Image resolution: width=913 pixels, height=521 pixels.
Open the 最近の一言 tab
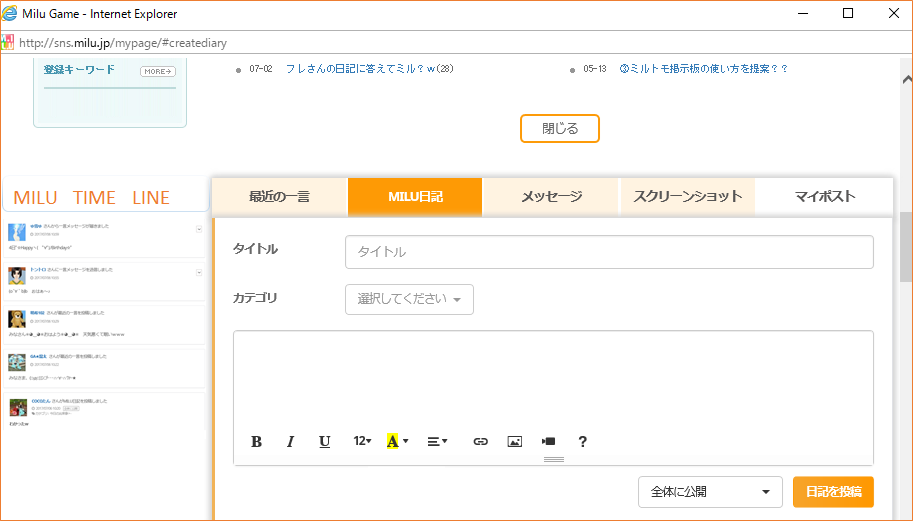[279, 197]
